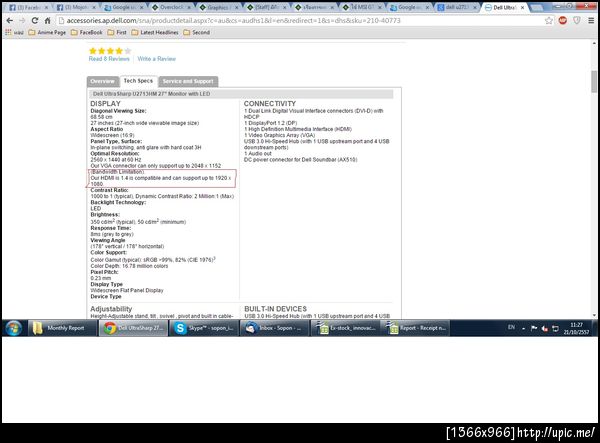Open the Inbox mail taskbar window
This screenshot has height=443, width=600.
coord(274,328)
